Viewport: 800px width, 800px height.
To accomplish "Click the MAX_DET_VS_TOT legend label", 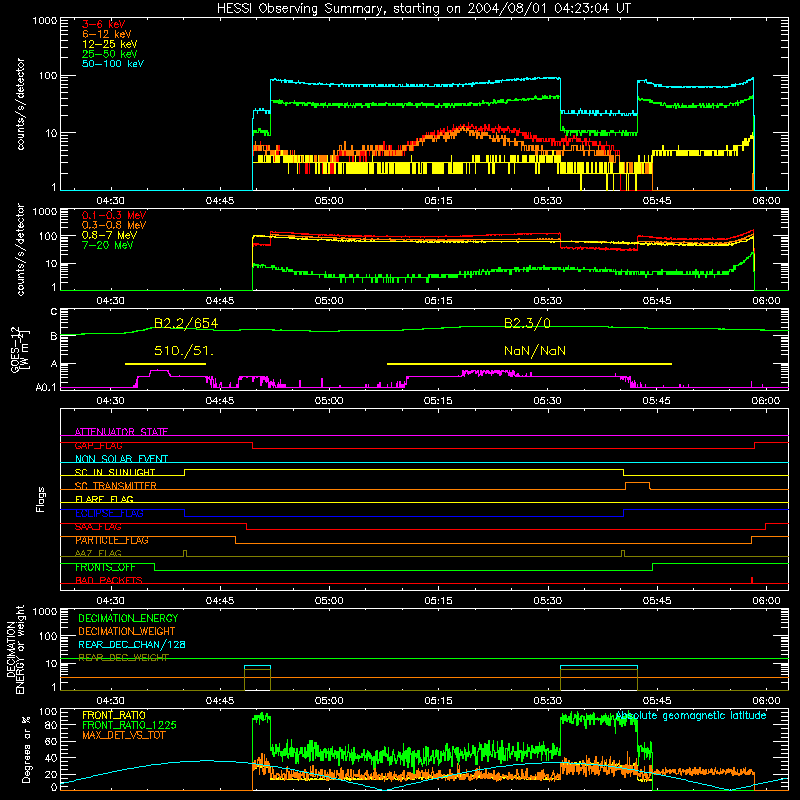I will 123,735.
